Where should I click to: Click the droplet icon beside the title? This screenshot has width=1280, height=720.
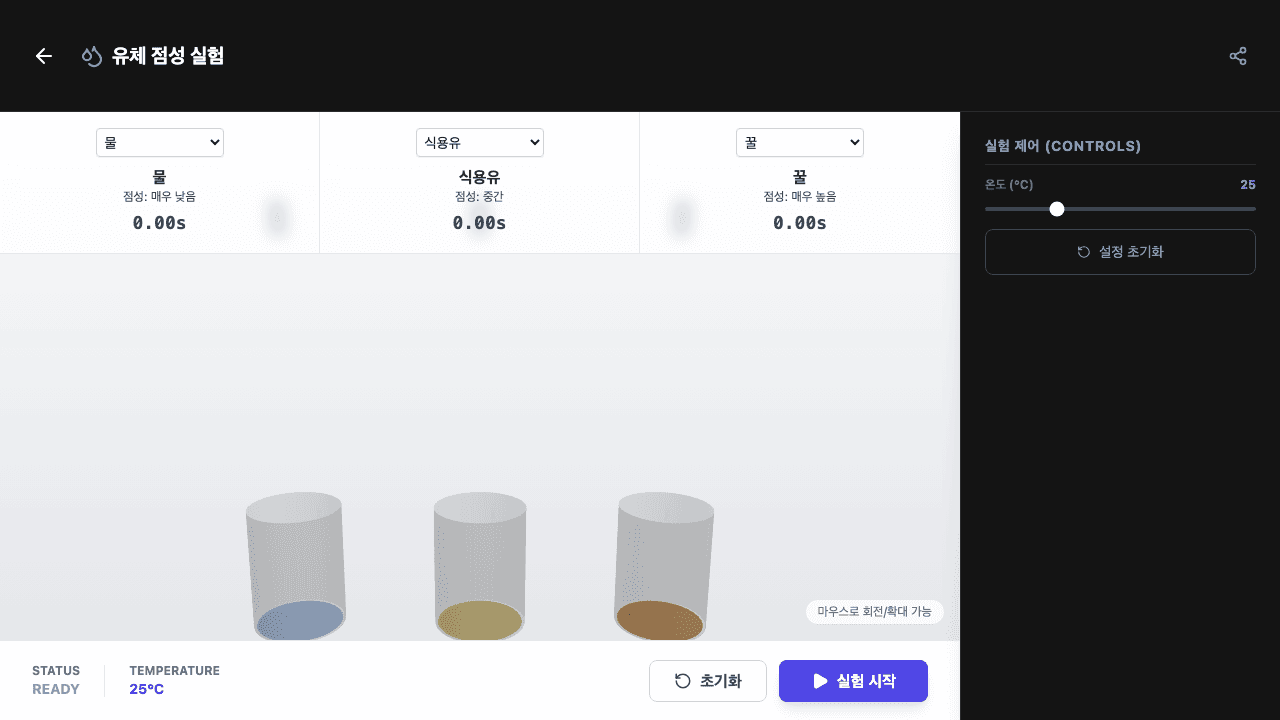pyautogui.click(x=92, y=56)
